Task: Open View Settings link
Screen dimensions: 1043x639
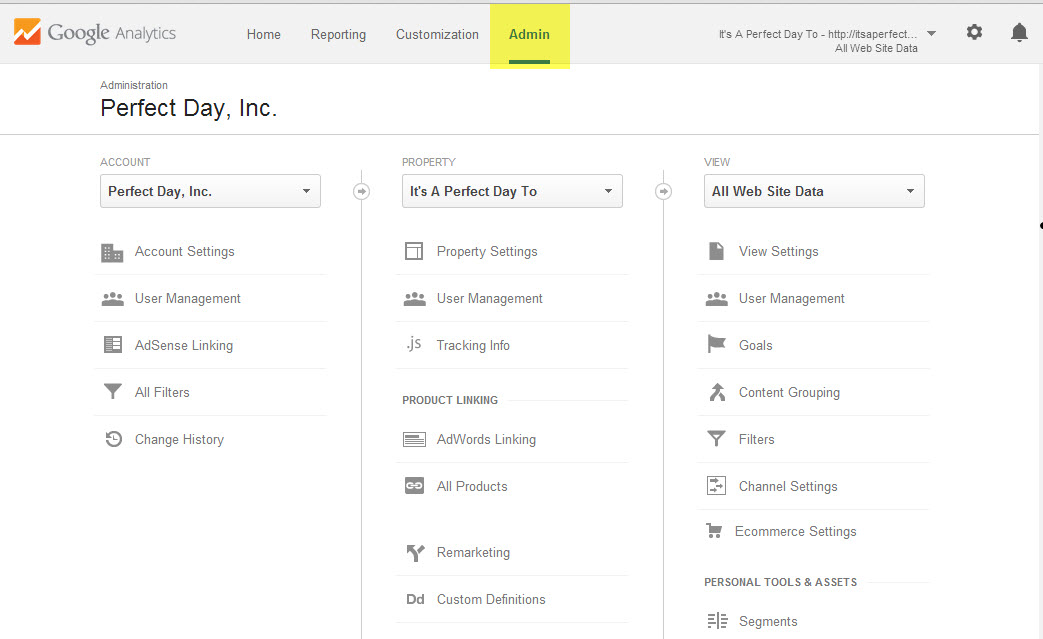Action: [x=778, y=251]
